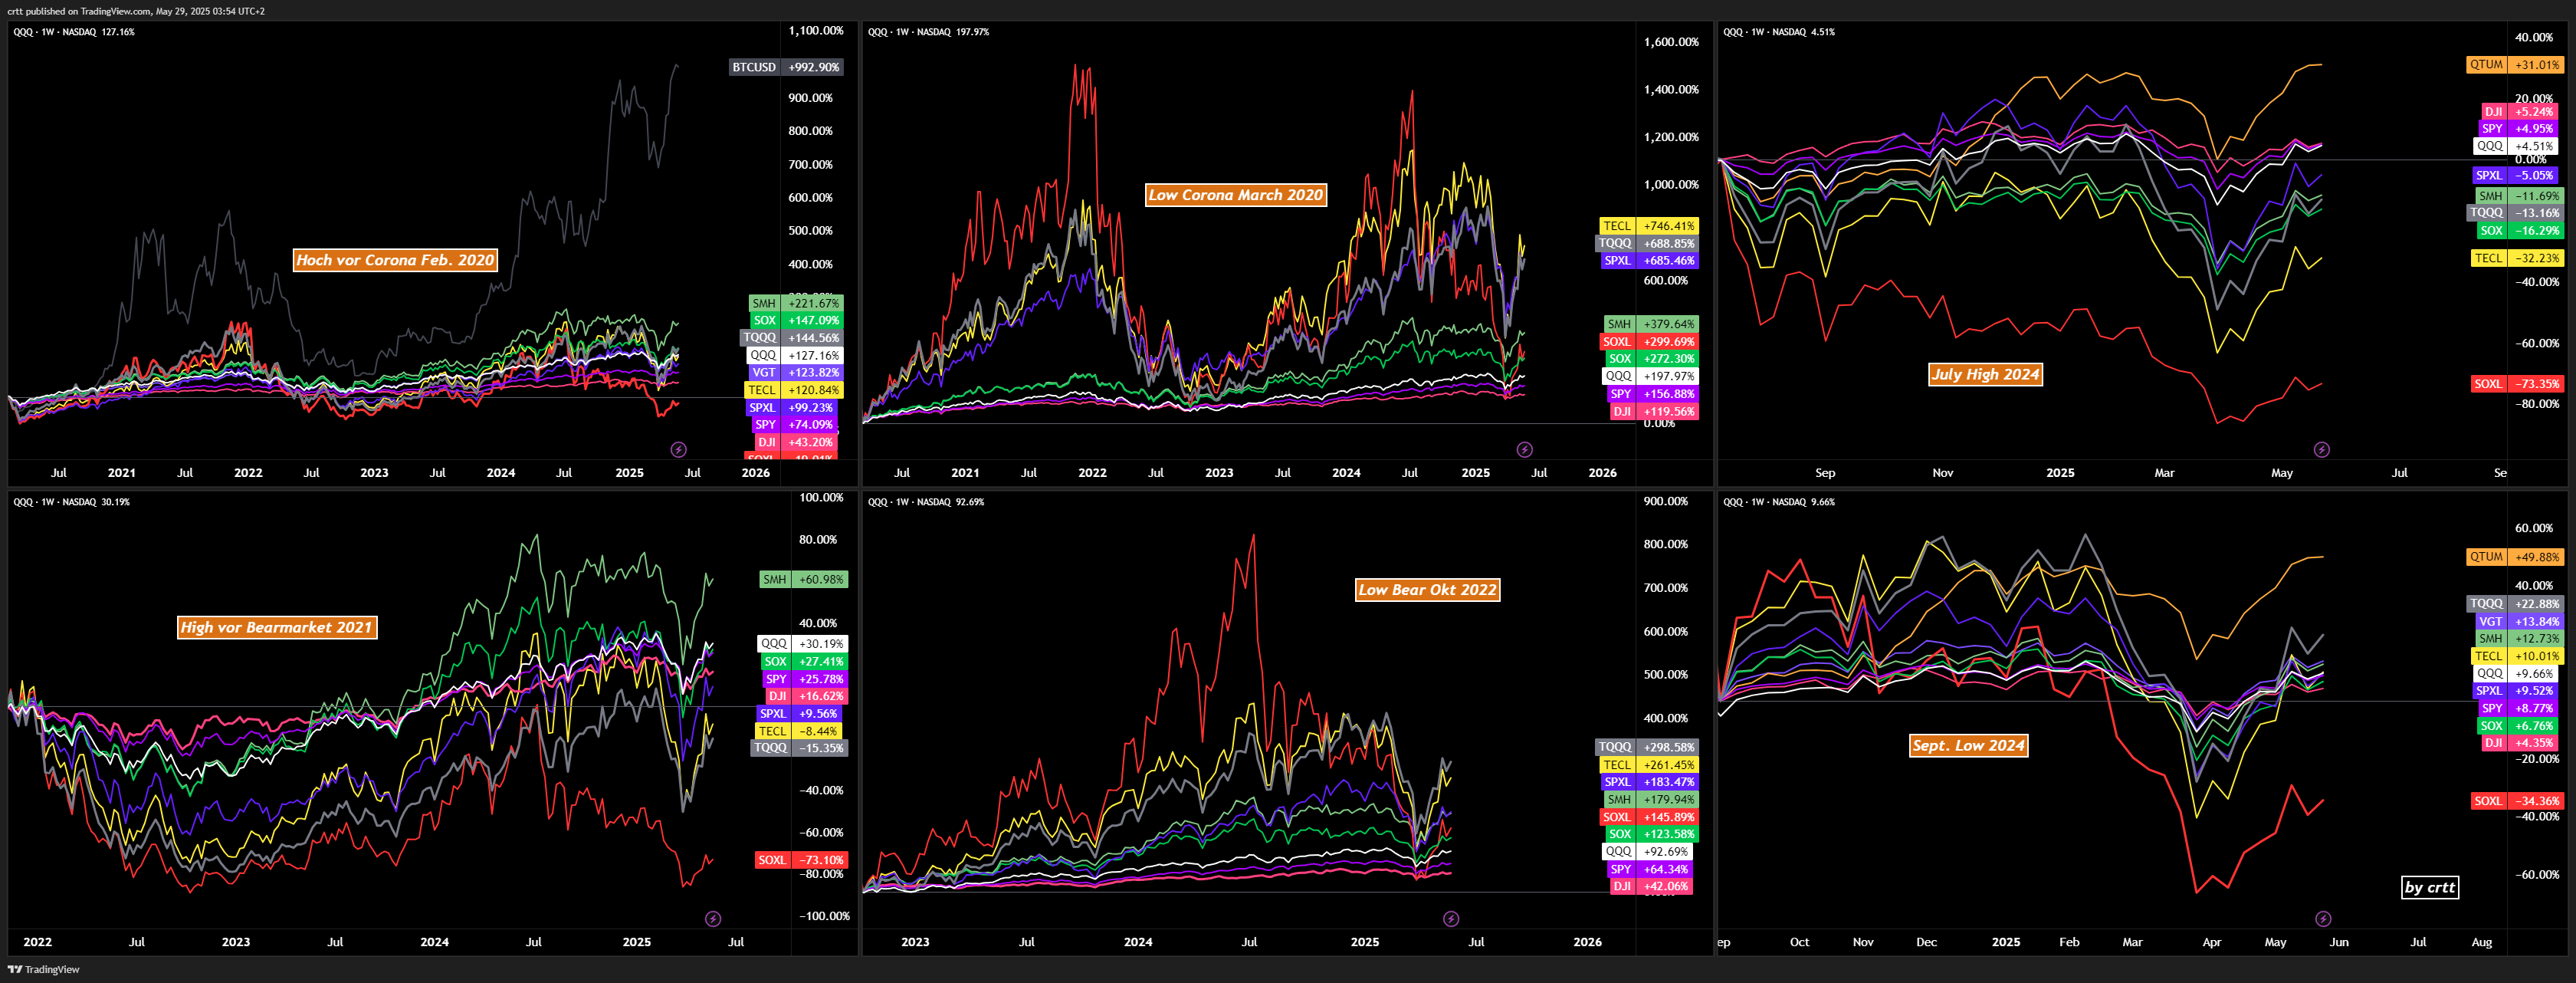The image size is (2576, 983).
Task: Click the 'crtt published on TradingView.com' caption
Action: point(136,11)
